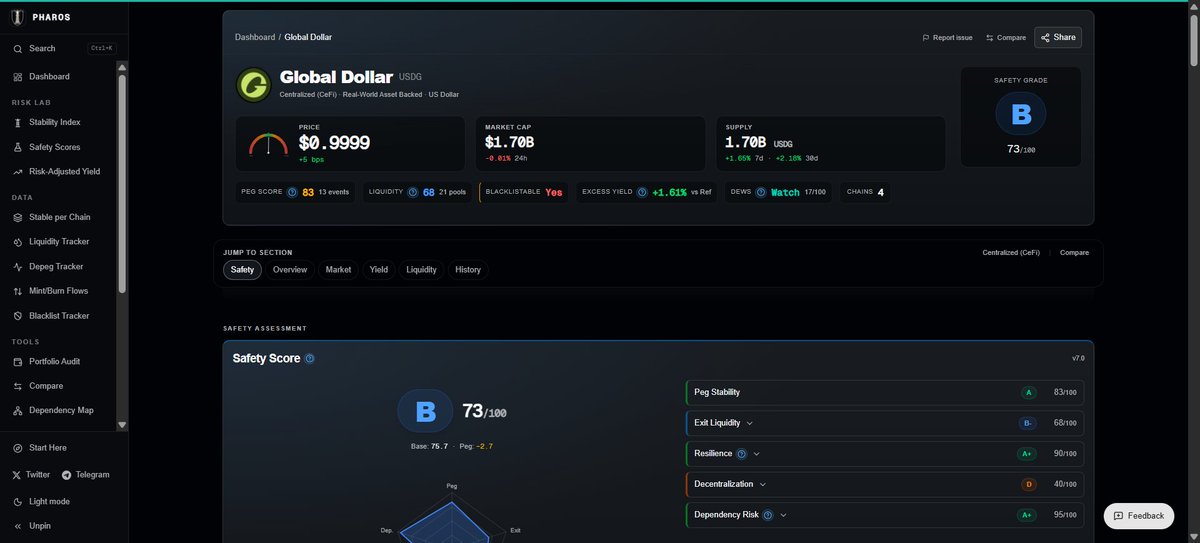Click the Telegram paper-plane icon
Screen dimensions: 1200x543
[66, 475]
